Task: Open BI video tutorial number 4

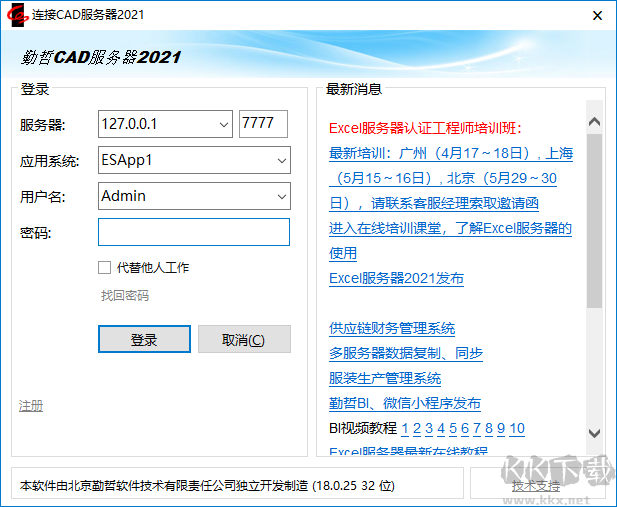Action: [x=441, y=428]
